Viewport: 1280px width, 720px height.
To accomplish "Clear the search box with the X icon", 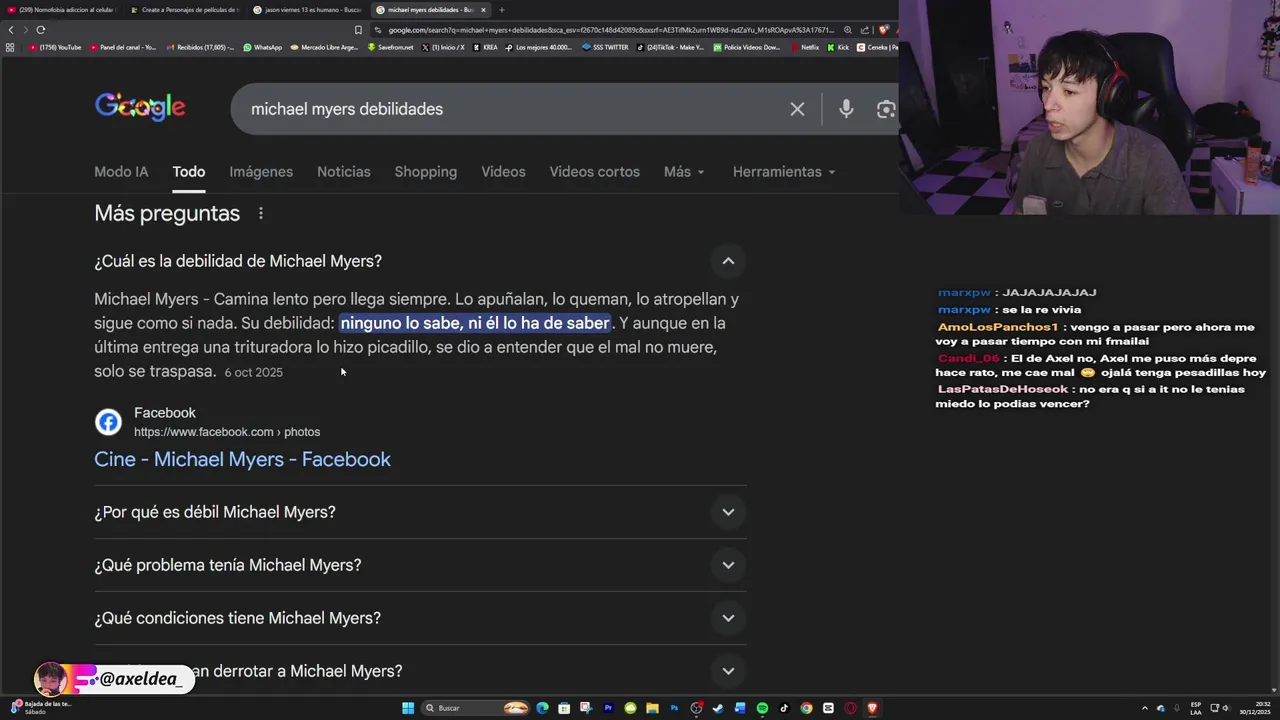I will 797,109.
